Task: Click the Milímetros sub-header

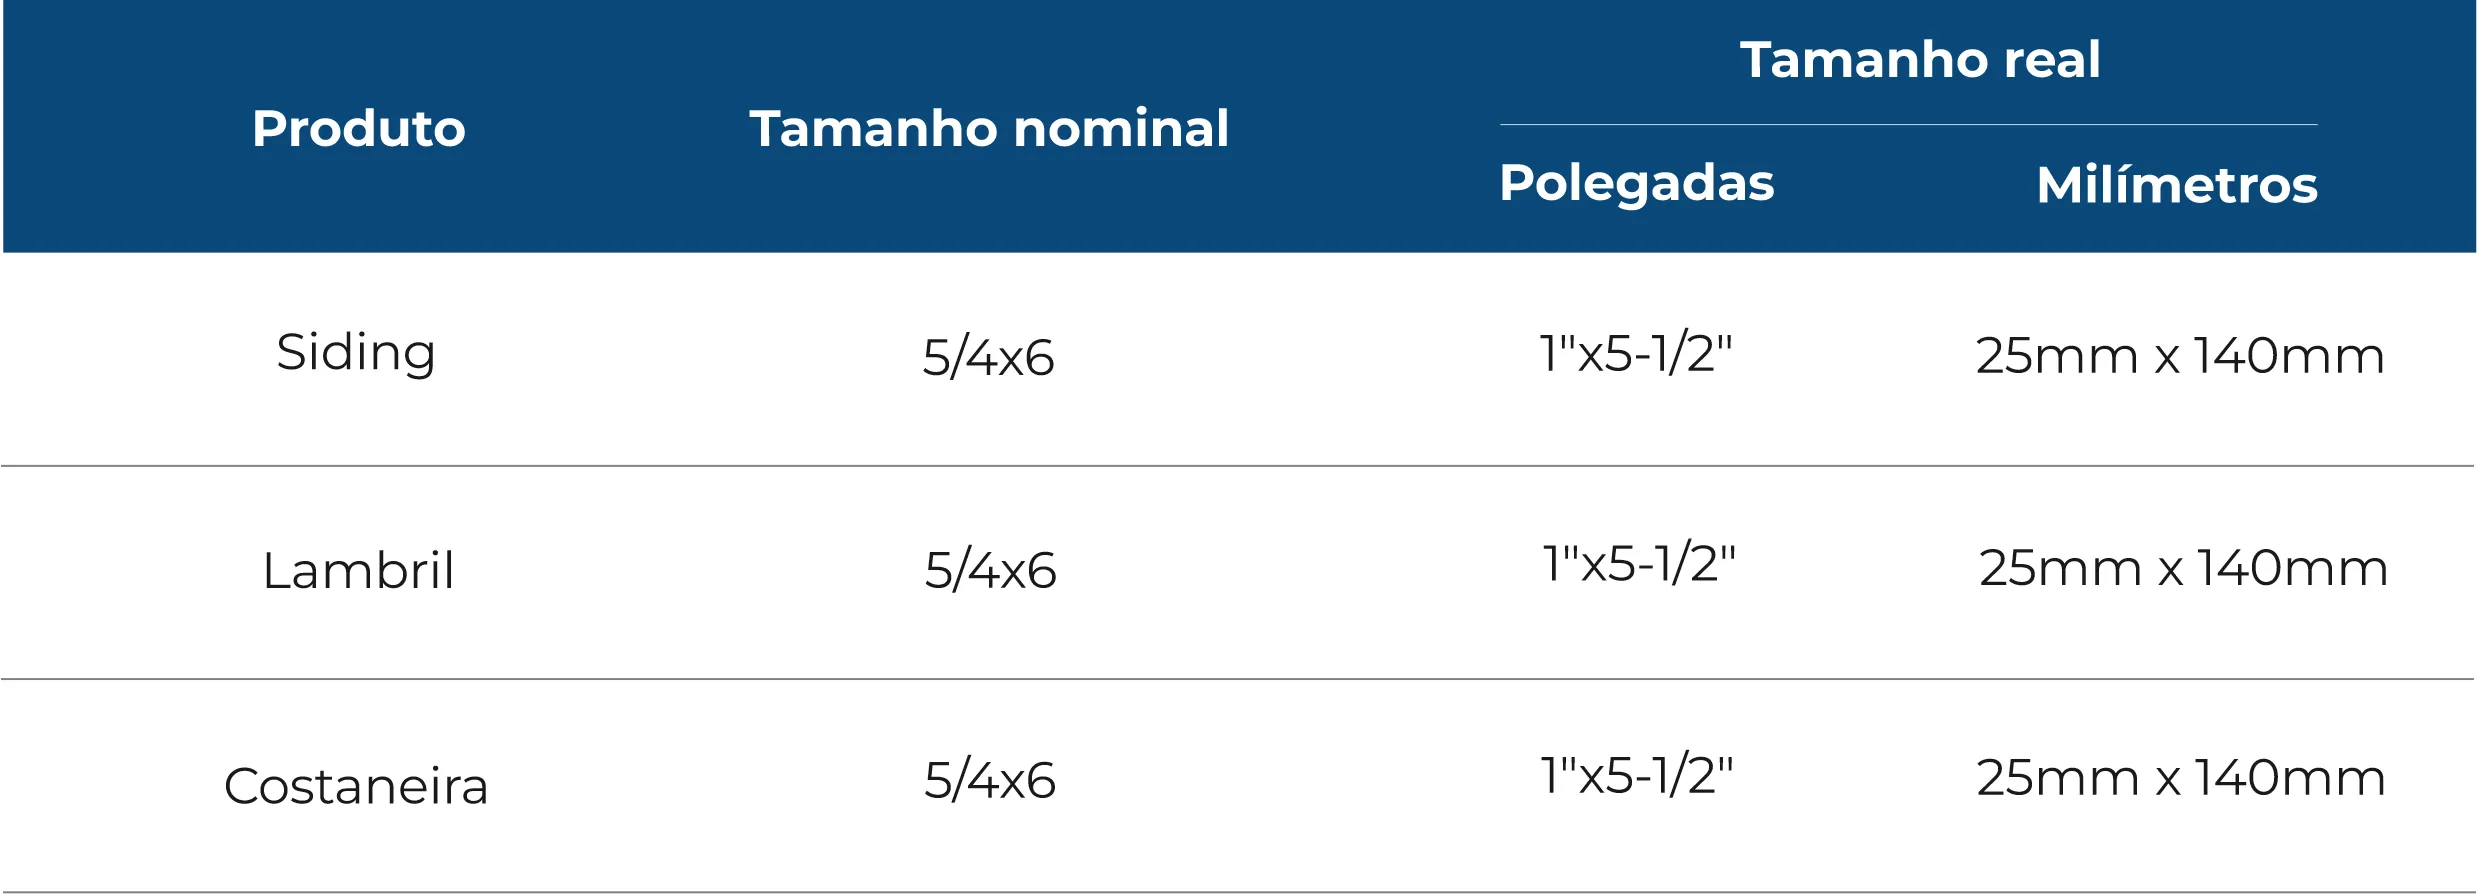Action: (x=2176, y=185)
